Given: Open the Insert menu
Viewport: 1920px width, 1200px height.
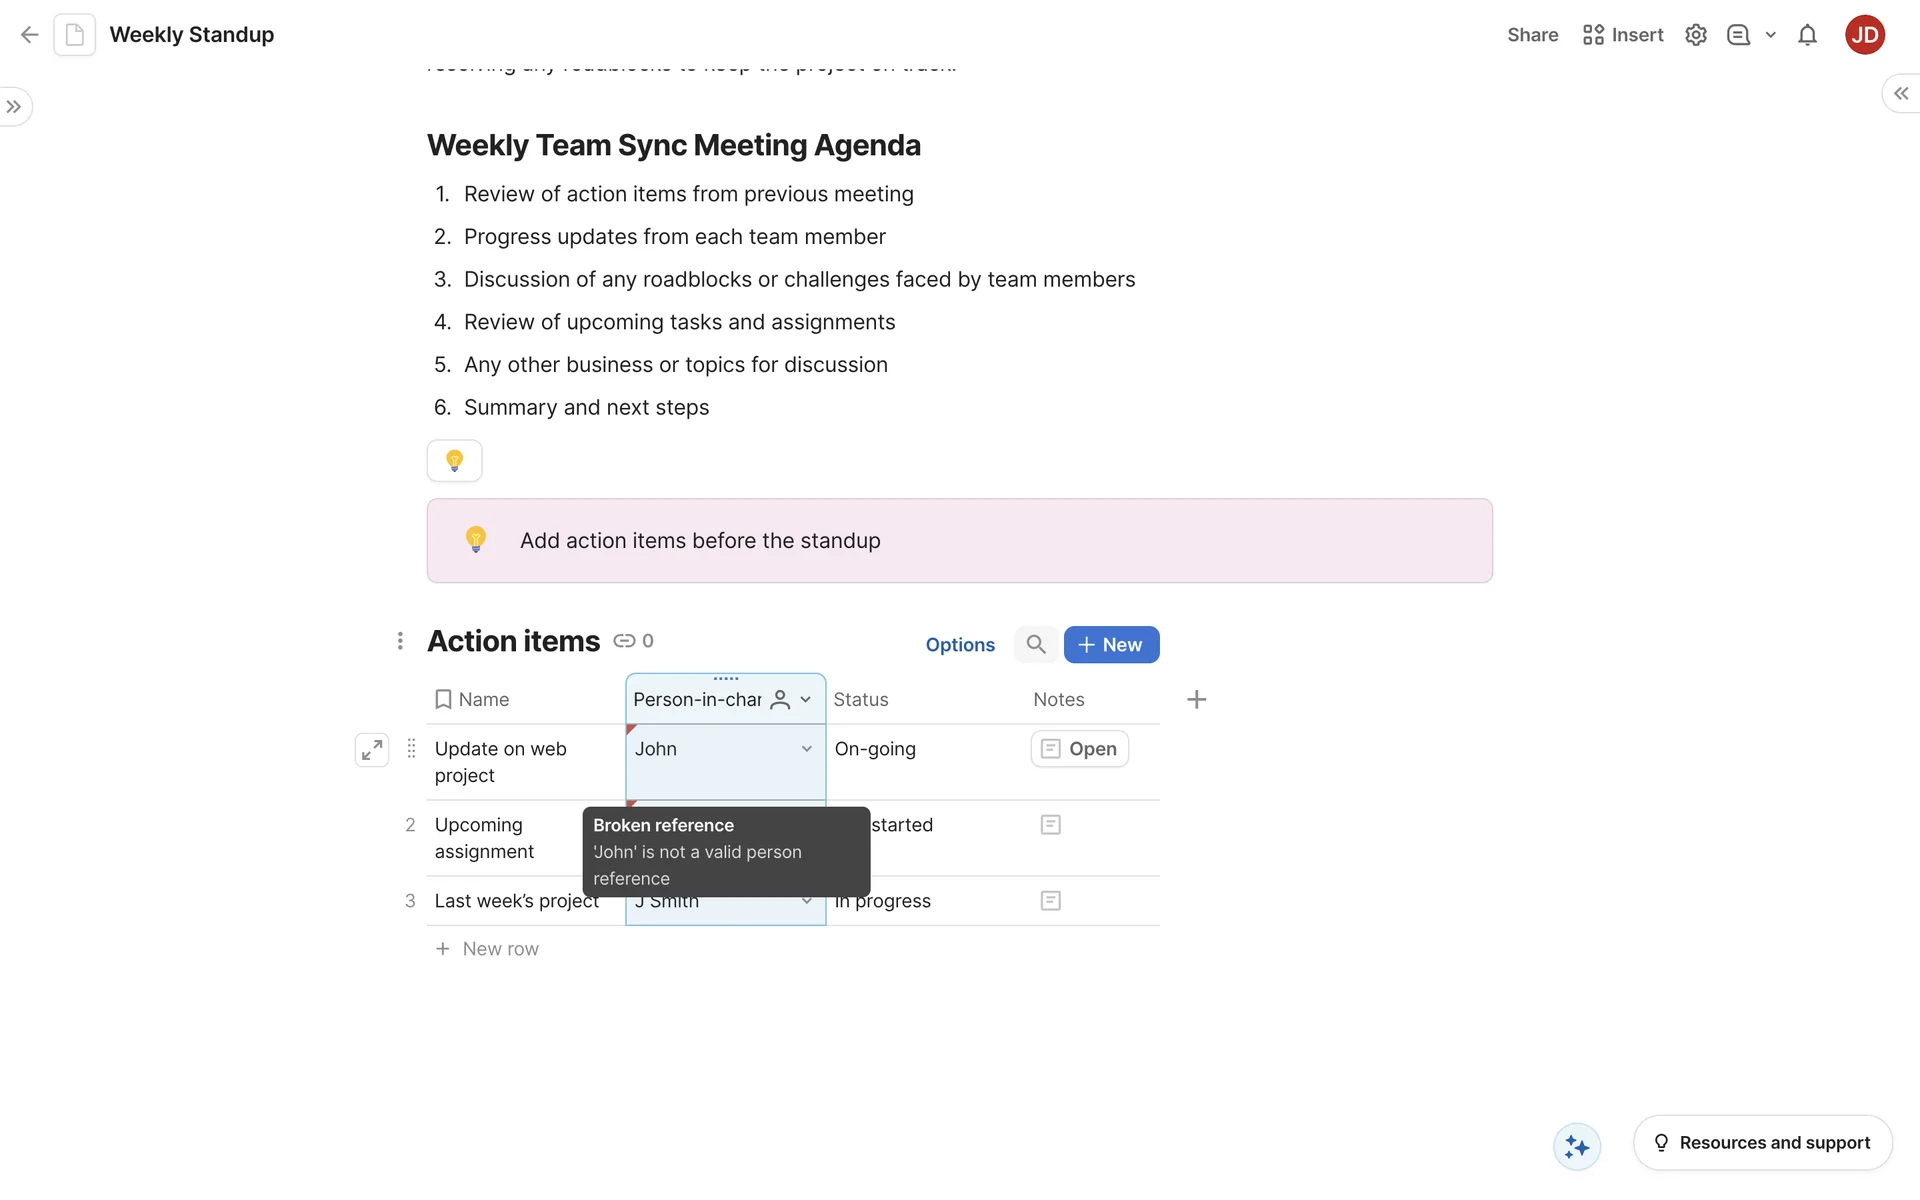Looking at the screenshot, I should 1623,35.
